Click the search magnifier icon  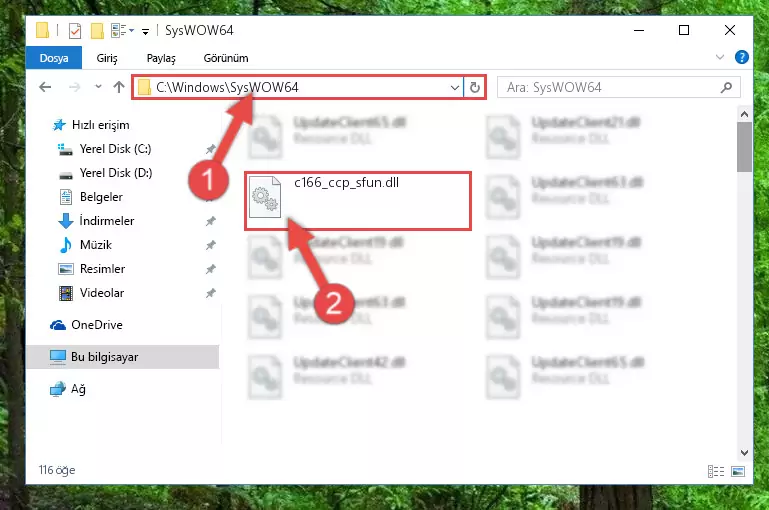point(726,87)
